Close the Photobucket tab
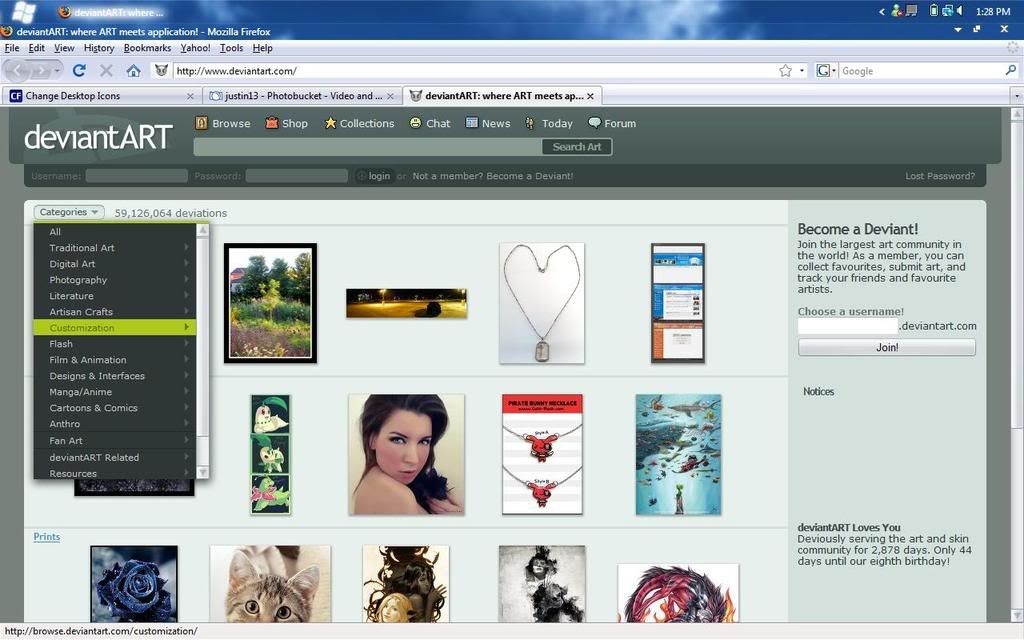 pos(391,96)
